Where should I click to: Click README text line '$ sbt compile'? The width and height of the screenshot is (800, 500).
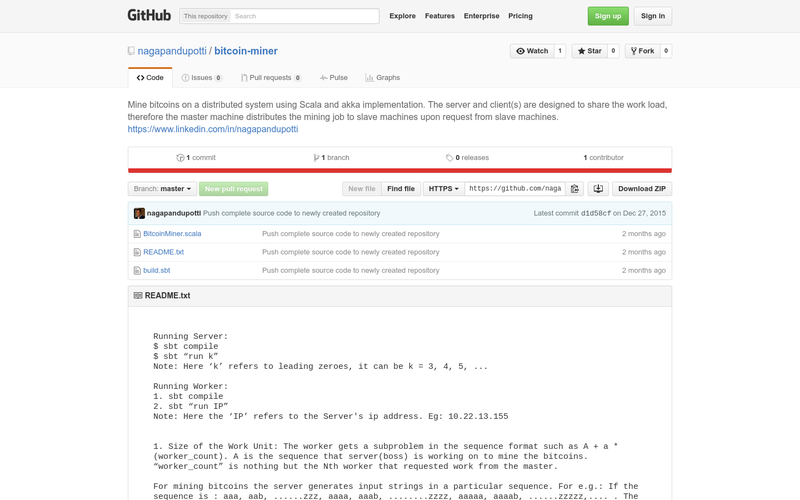[186, 346]
